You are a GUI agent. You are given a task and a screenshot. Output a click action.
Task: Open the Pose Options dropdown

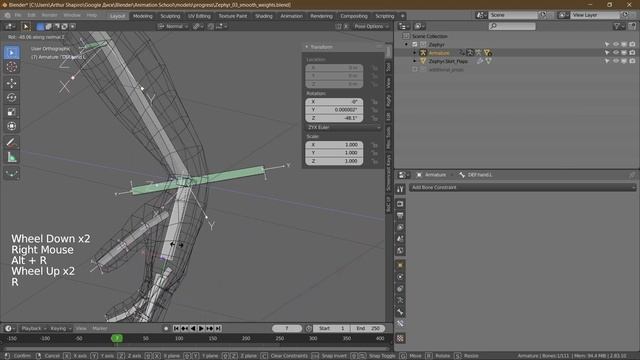371,27
